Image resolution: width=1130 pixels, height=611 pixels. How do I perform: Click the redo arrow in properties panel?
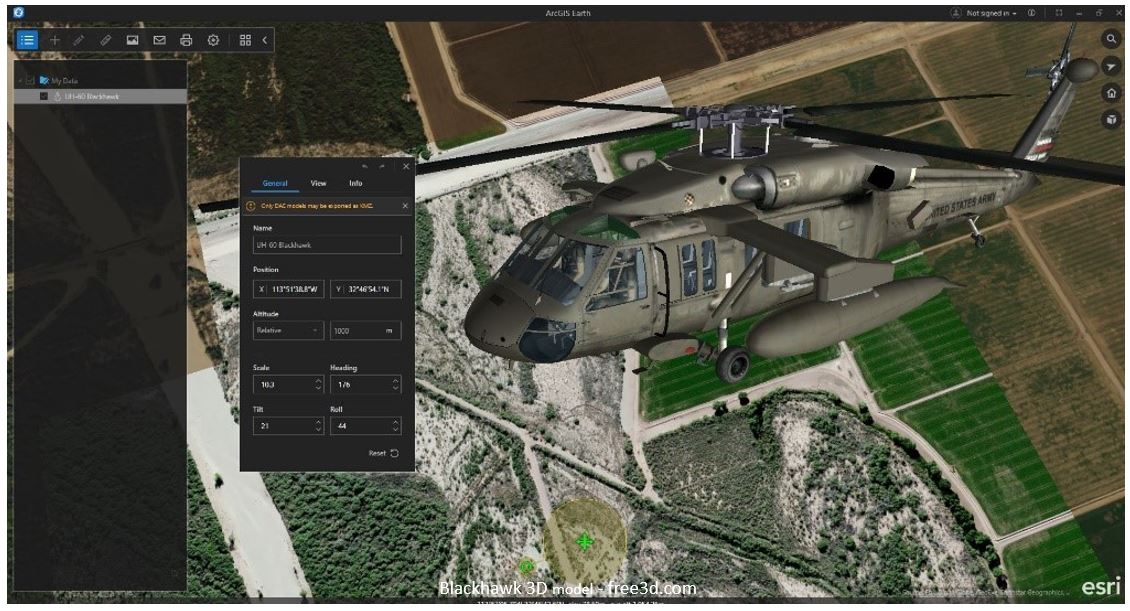point(382,166)
